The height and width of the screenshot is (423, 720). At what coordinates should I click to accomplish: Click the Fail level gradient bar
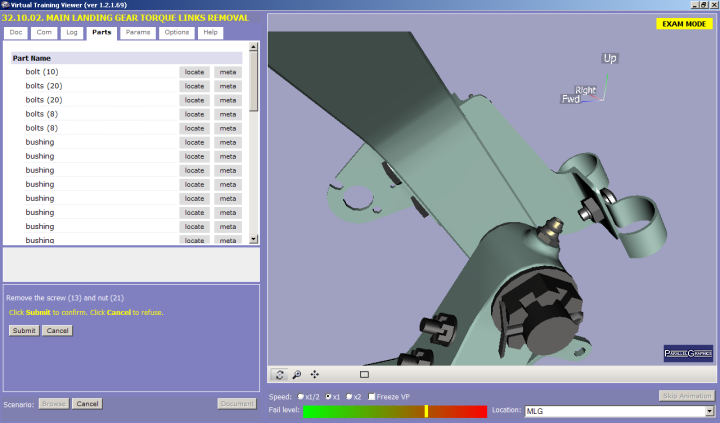tap(394, 411)
